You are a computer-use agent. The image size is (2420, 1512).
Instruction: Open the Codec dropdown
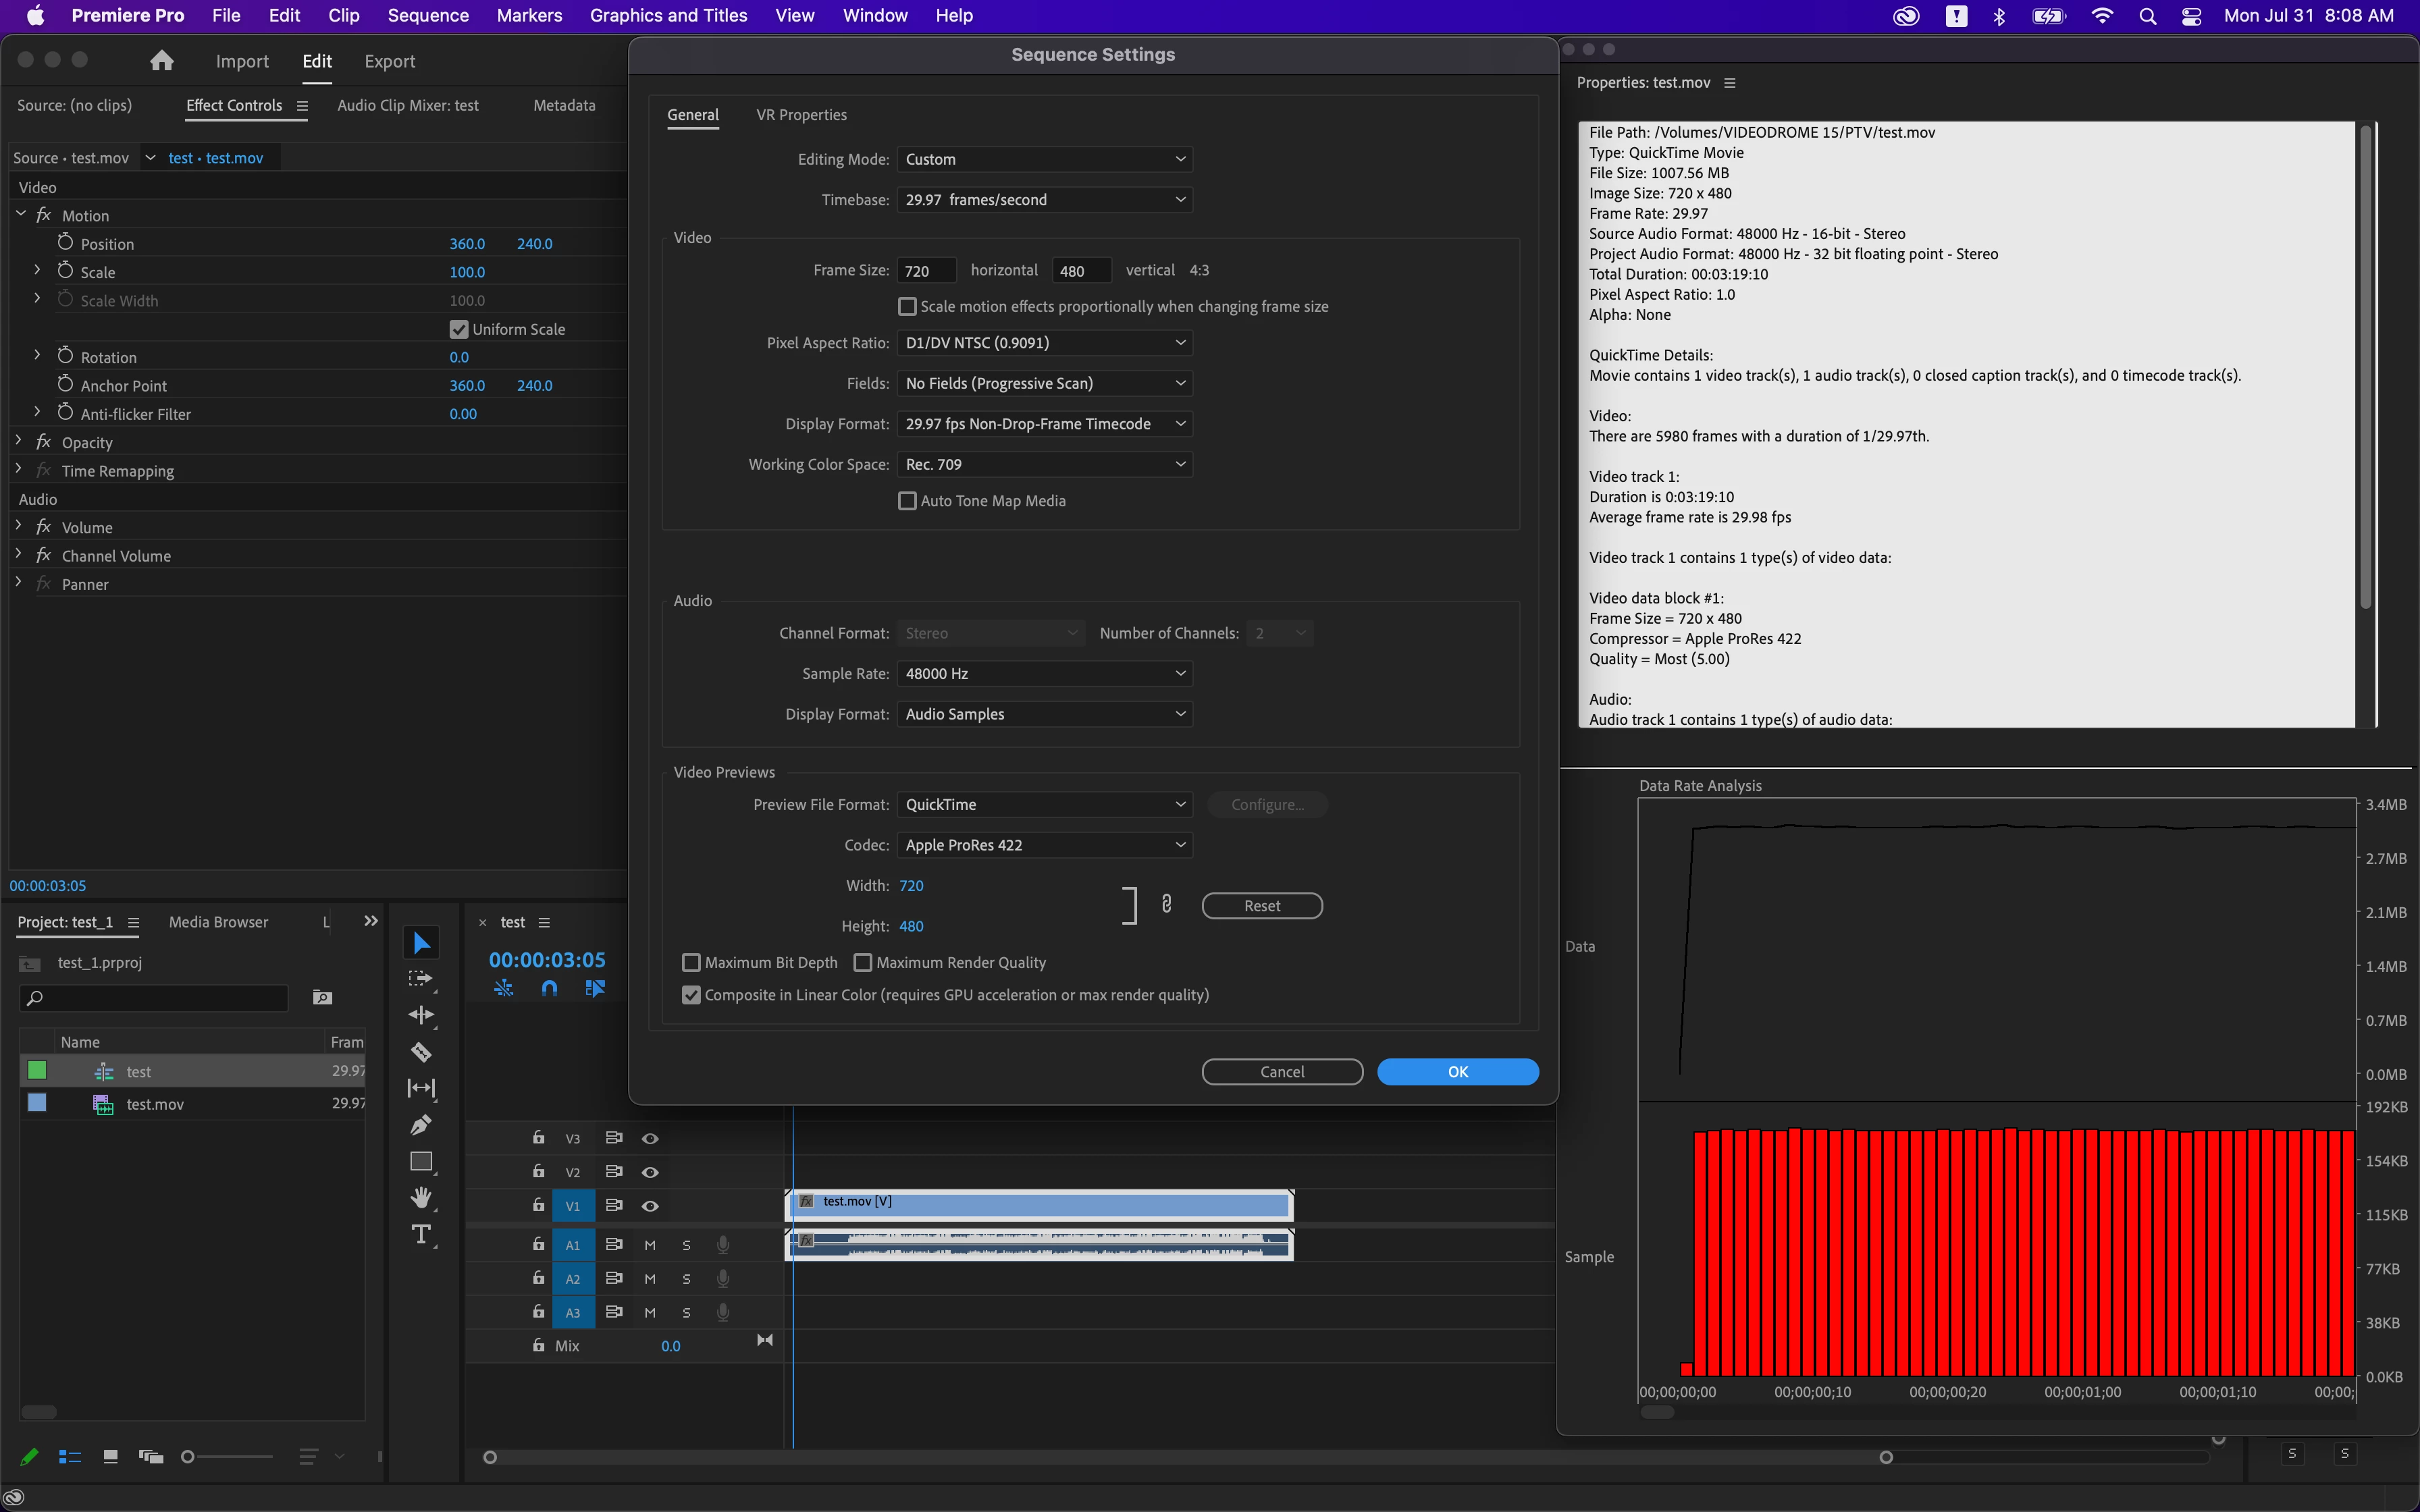pos(1044,845)
